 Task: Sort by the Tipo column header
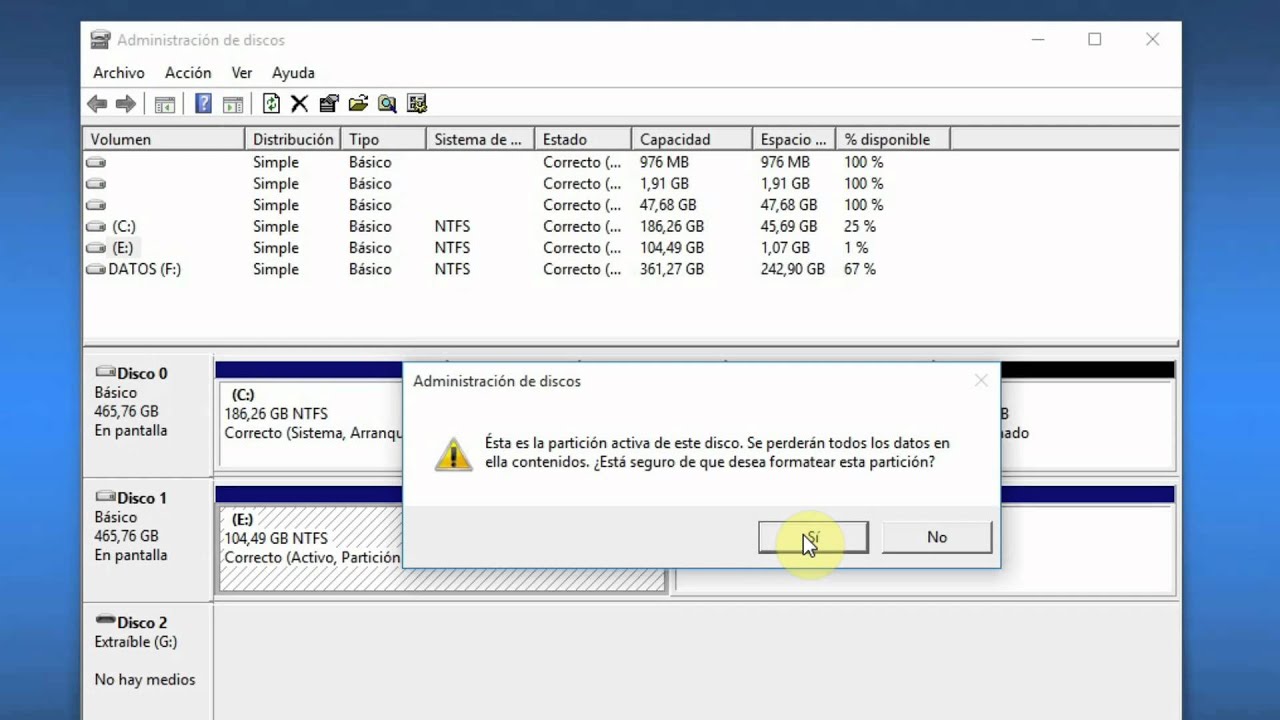tap(384, 139)
